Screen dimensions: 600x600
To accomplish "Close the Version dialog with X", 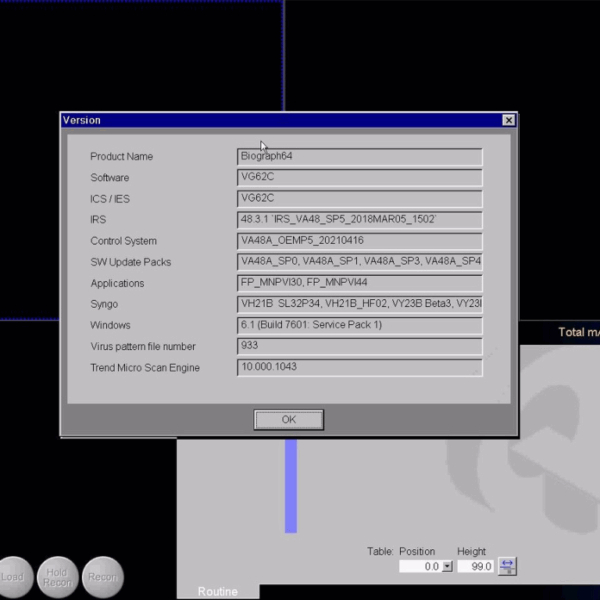I will (x=508, y=120).
